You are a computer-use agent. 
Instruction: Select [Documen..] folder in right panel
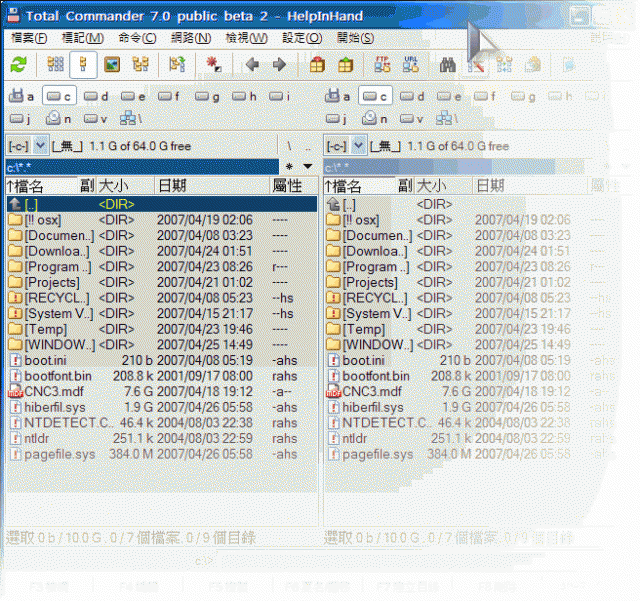coord(471,236)
